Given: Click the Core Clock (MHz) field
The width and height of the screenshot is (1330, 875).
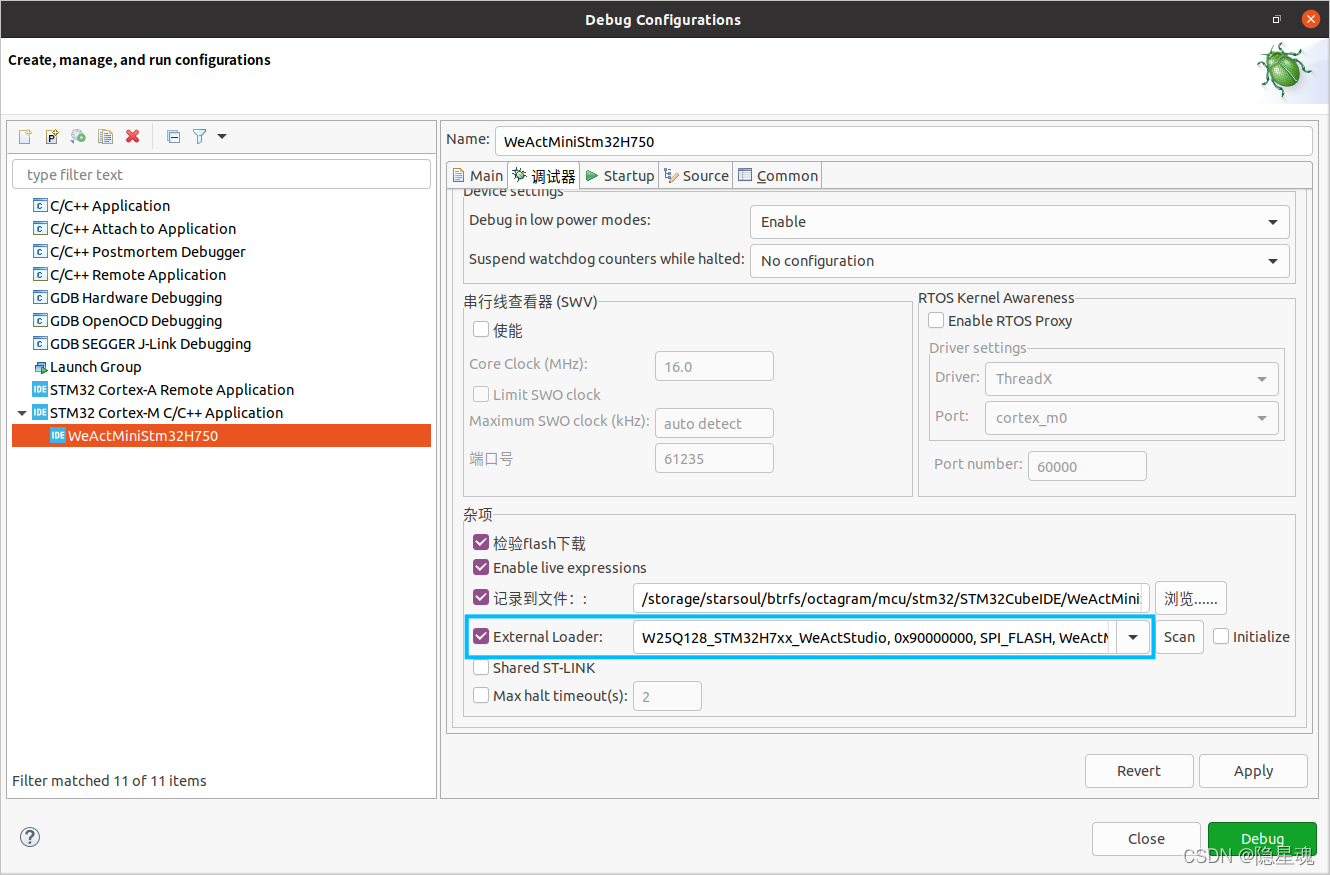Looking at the screenshot, I should [x=714, y=366].
